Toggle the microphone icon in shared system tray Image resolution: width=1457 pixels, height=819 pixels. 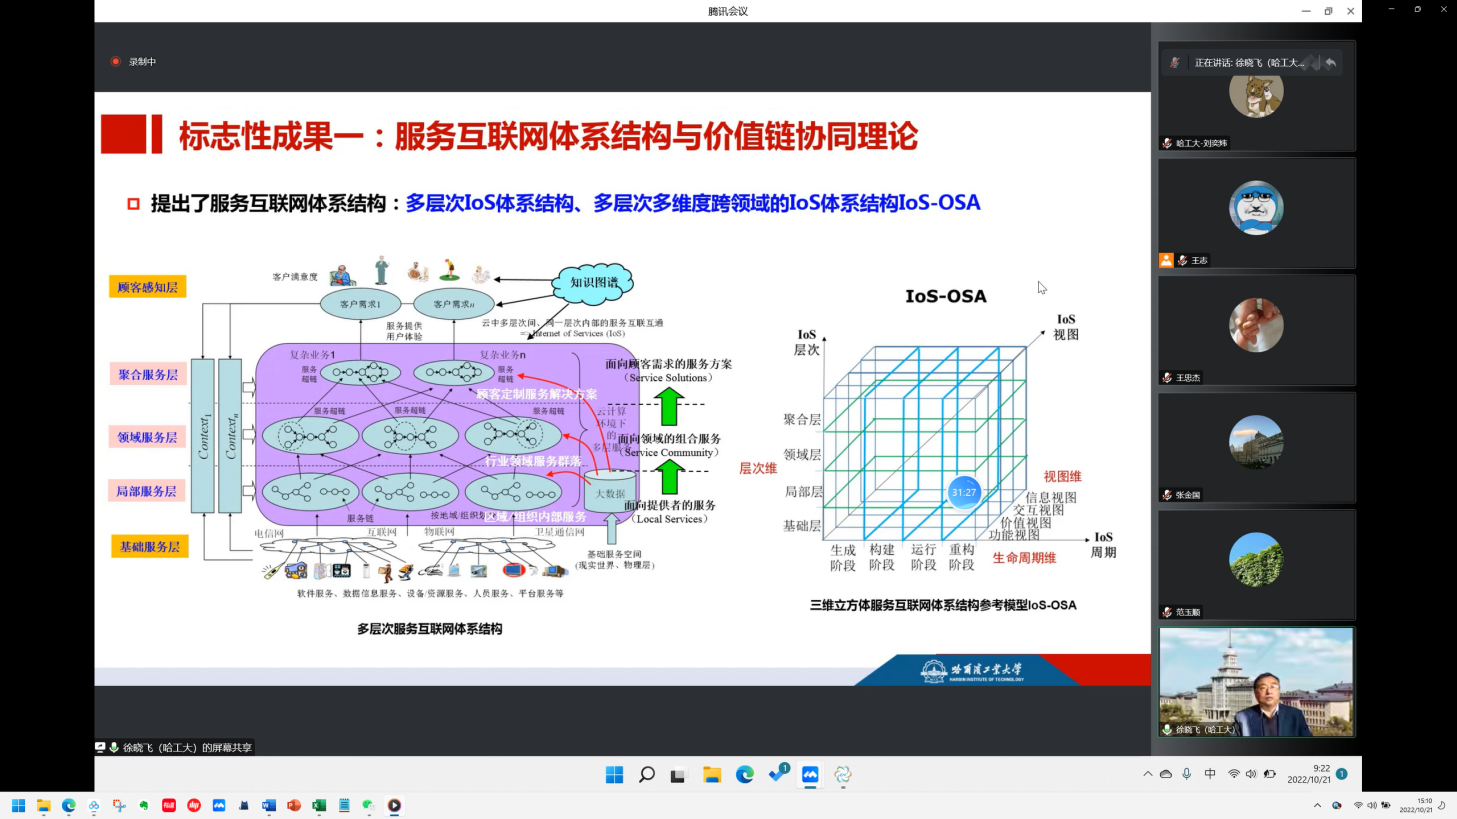point(1187,774)
